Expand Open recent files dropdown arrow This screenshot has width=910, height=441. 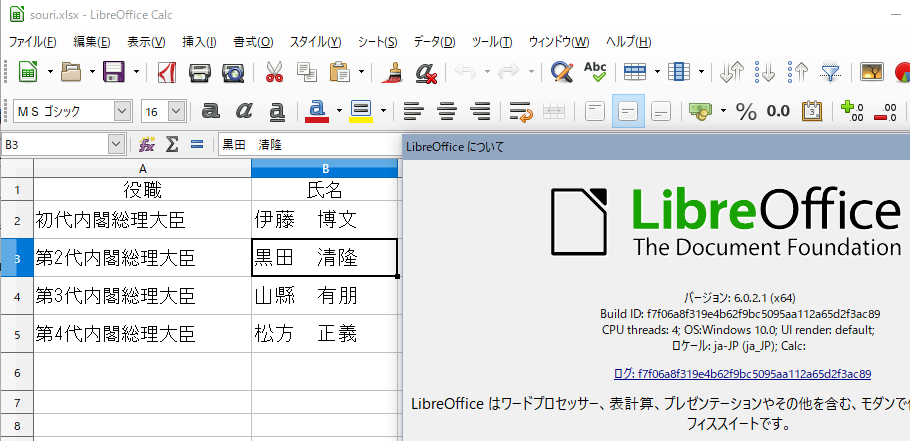pos(93,72)
